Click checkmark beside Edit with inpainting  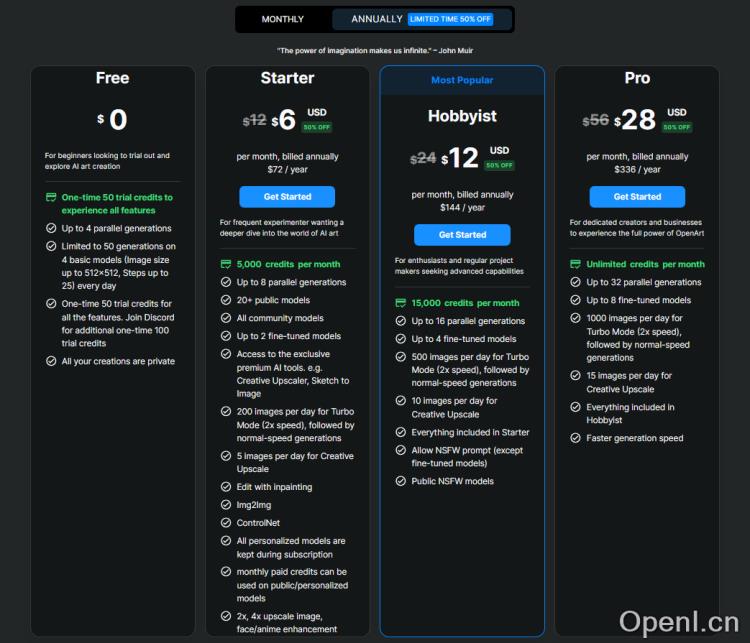[226, 487]
